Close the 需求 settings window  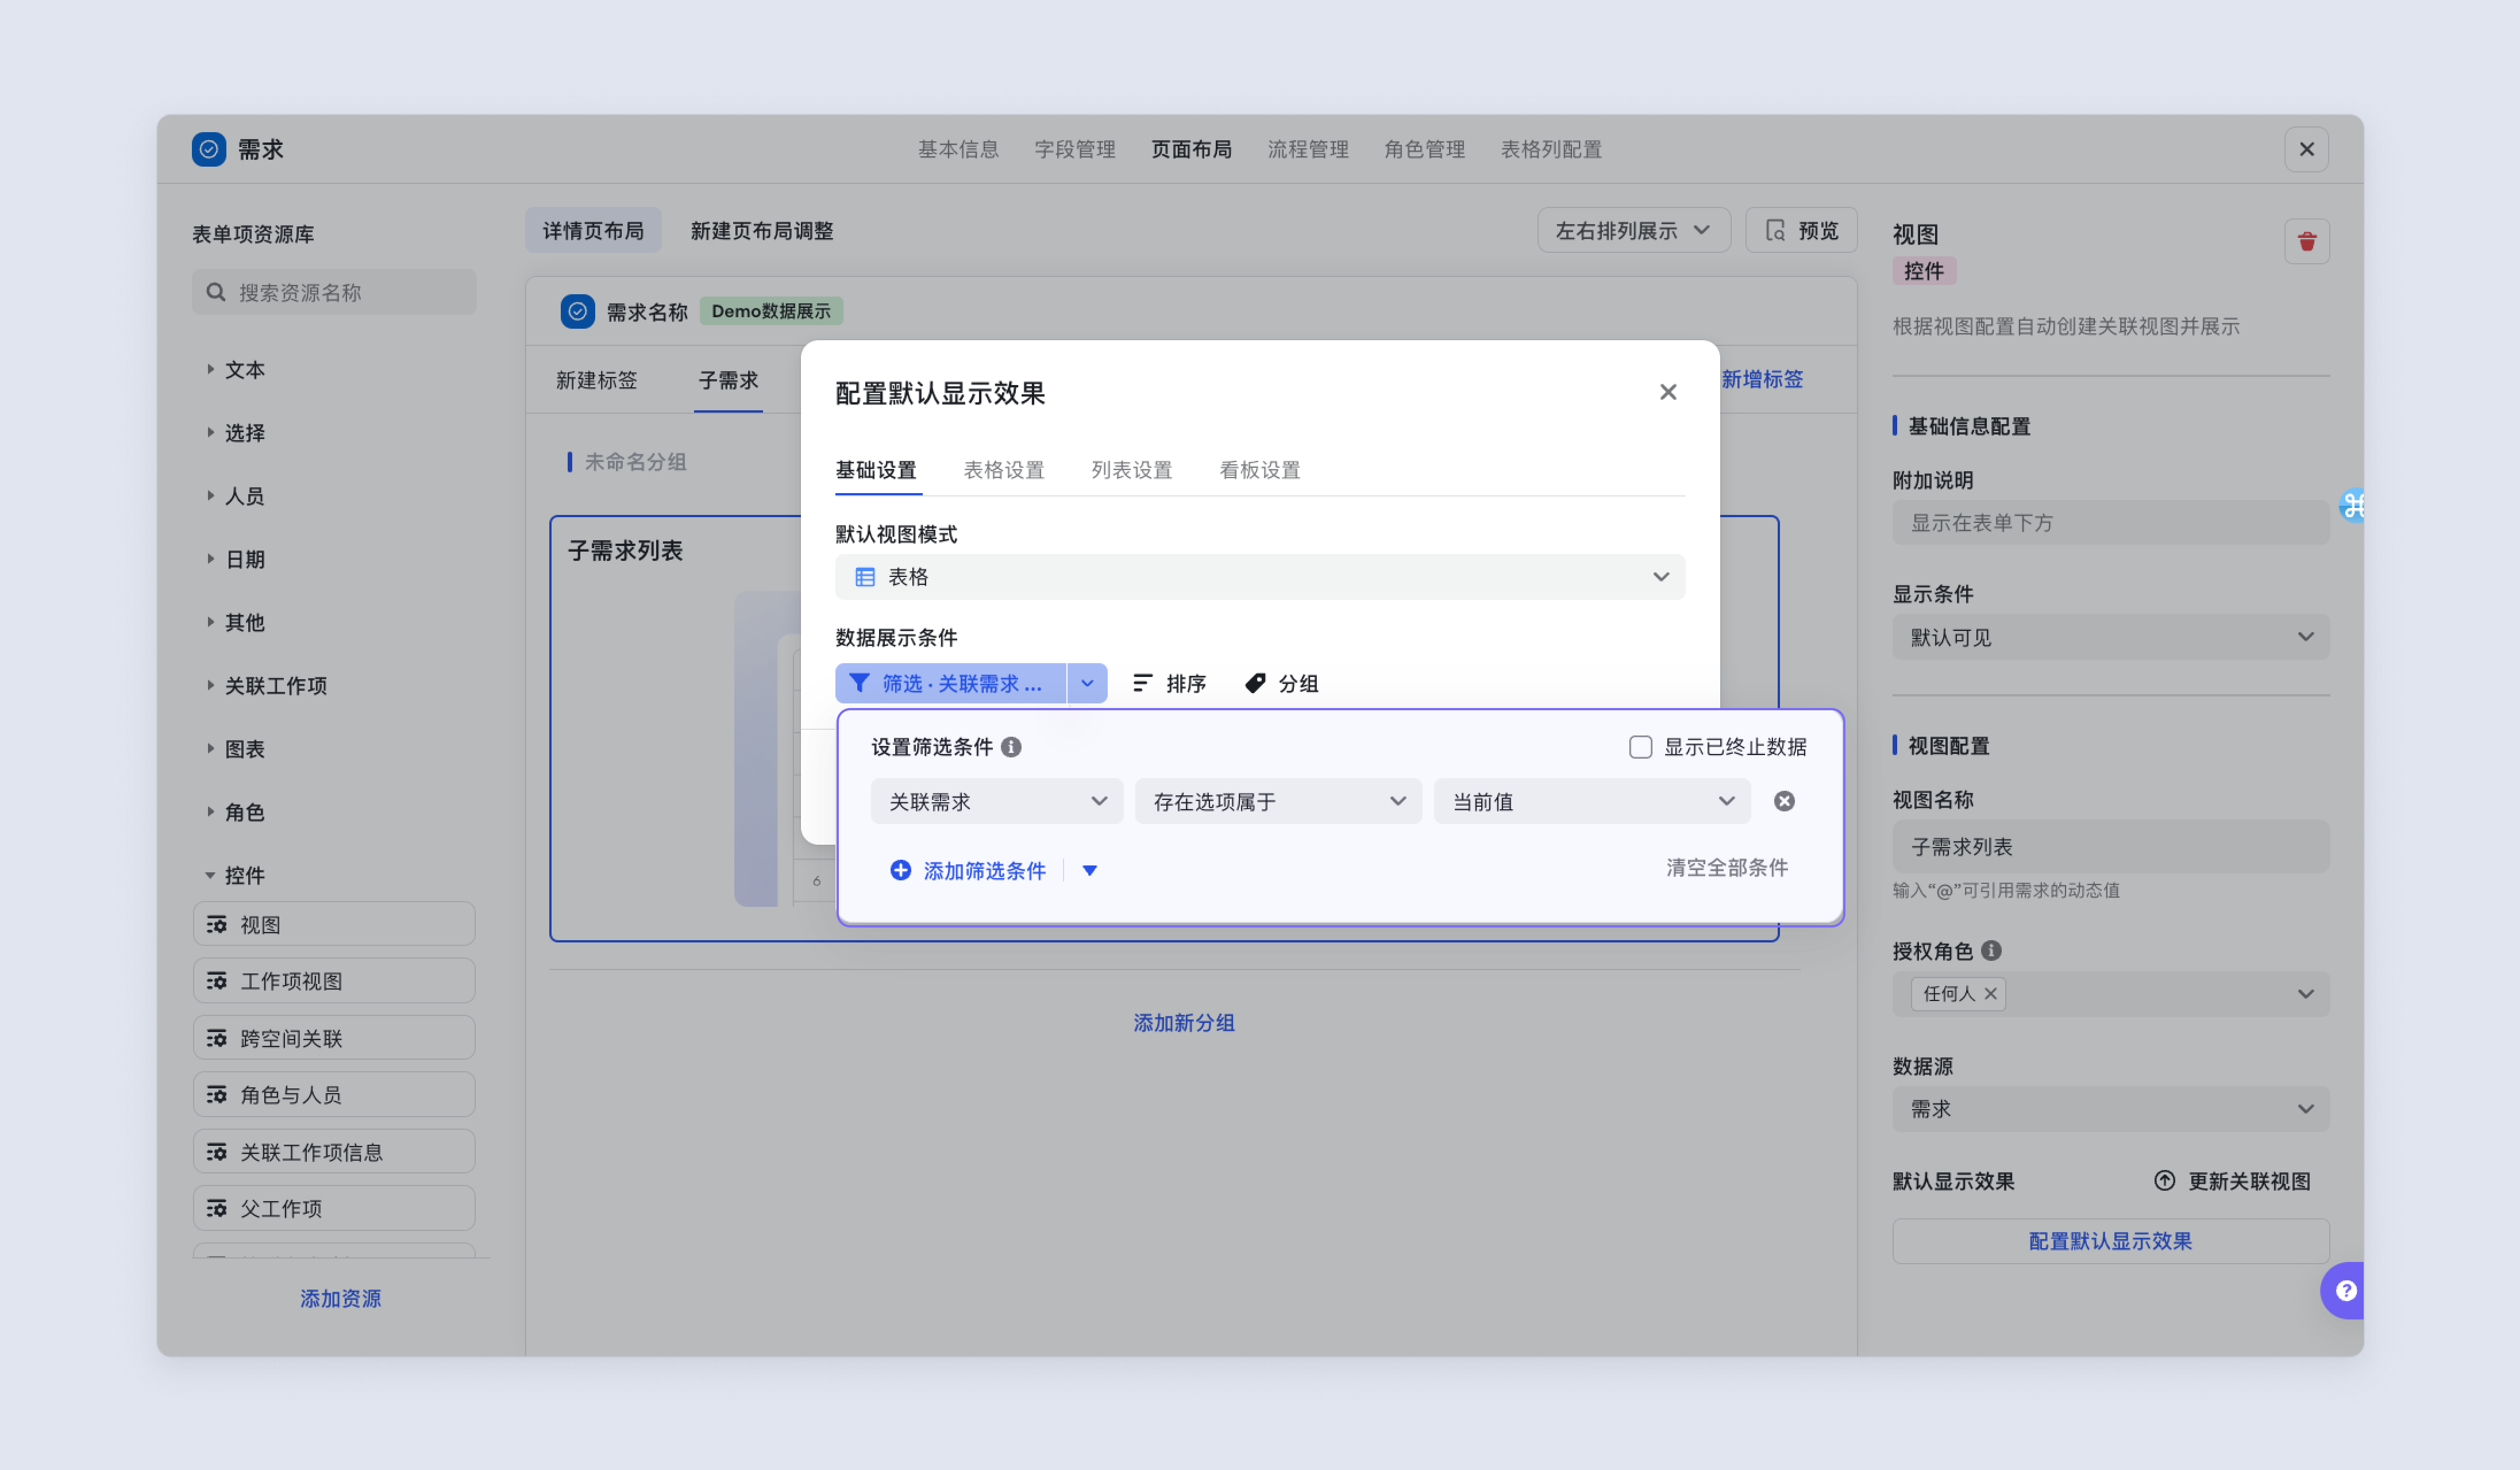point(2307,149)
